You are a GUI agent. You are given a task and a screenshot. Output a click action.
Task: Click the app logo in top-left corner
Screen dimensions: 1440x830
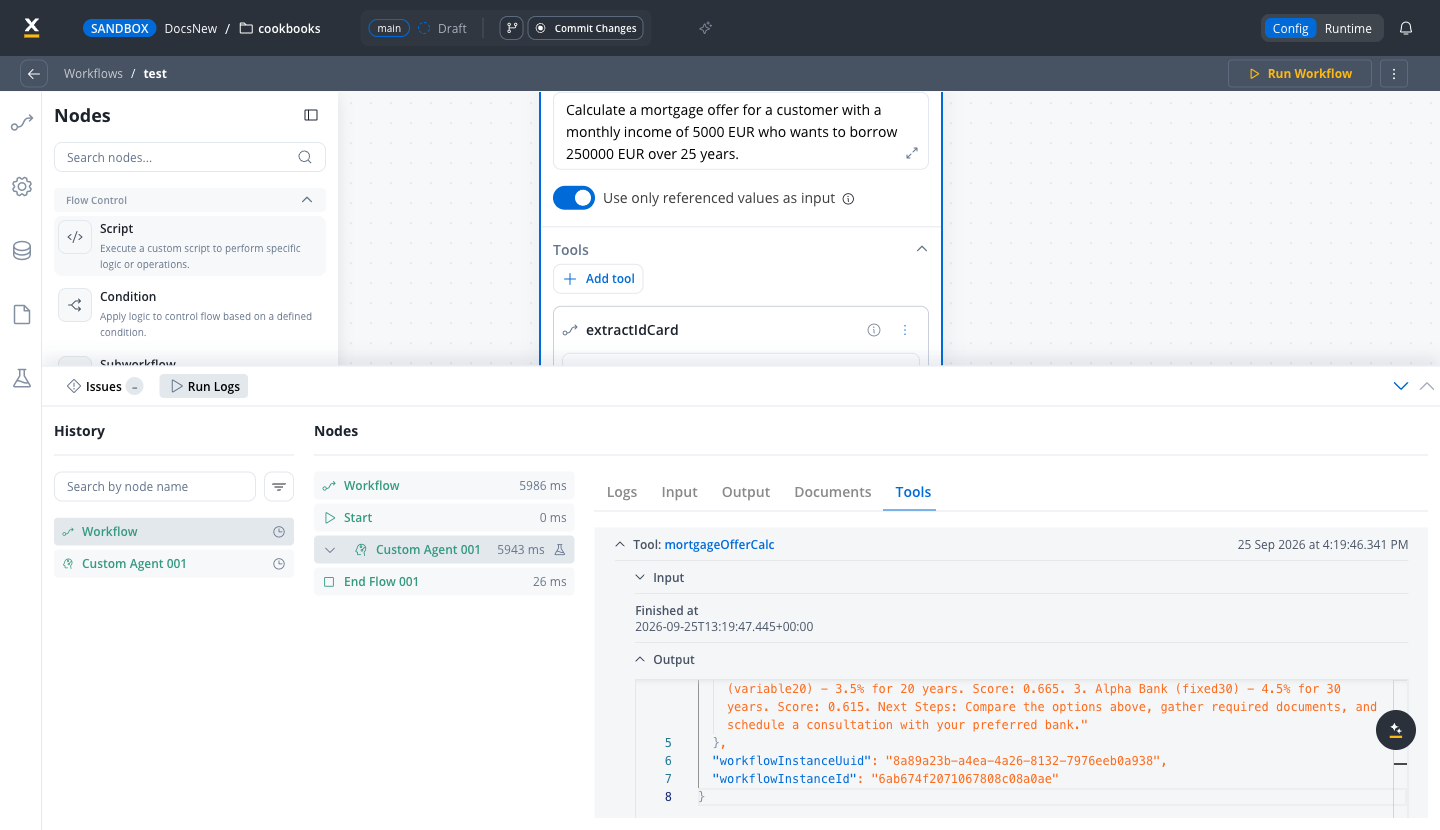pos(31,27)
